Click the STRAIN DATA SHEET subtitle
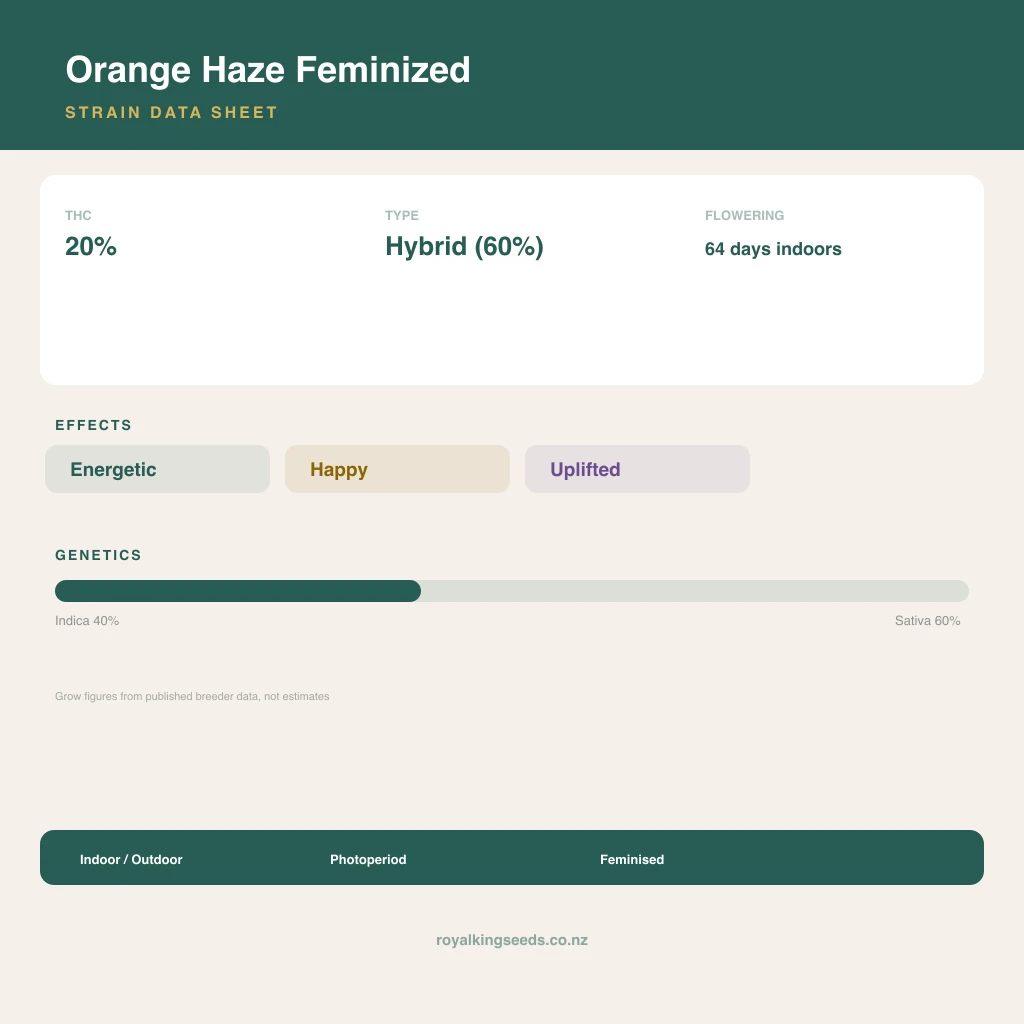The height and width of the screenshot is (1024, 1024). pos(171,112)
